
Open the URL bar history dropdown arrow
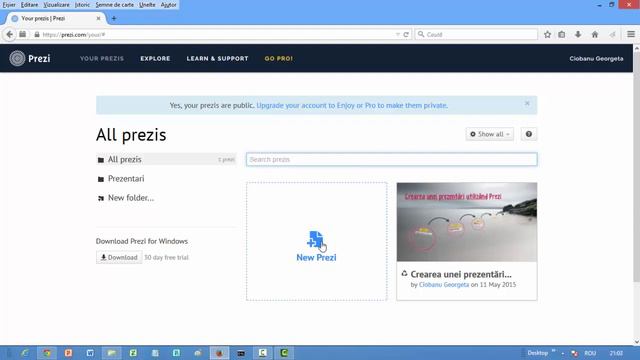[x=398, y=35]
